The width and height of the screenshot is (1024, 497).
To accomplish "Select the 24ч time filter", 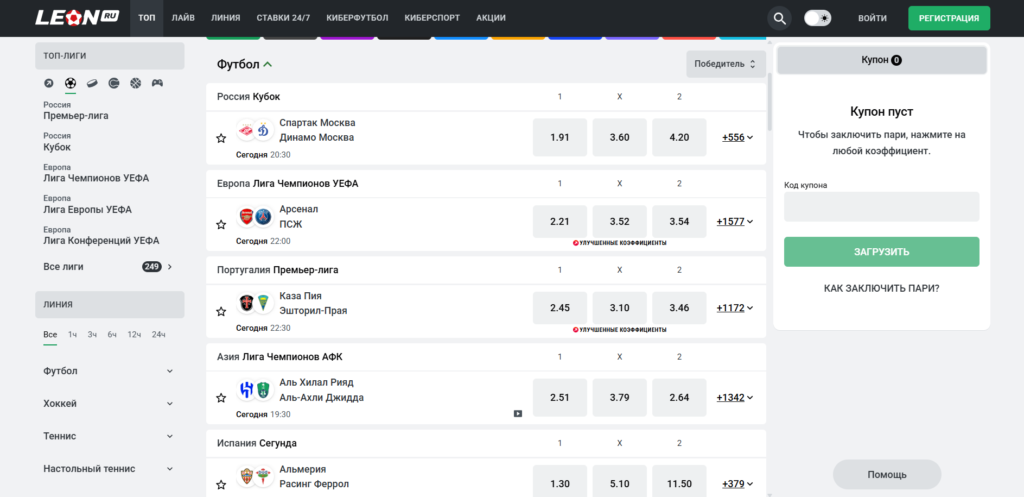I will pos(159,334).
